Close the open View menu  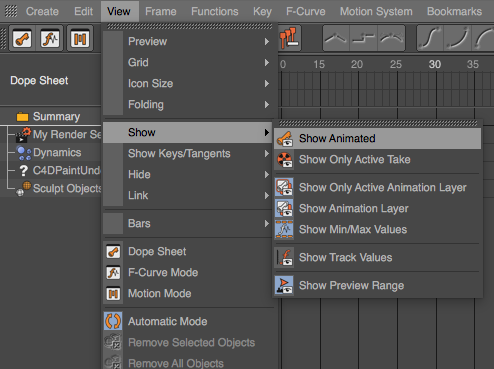coord(119,11)
